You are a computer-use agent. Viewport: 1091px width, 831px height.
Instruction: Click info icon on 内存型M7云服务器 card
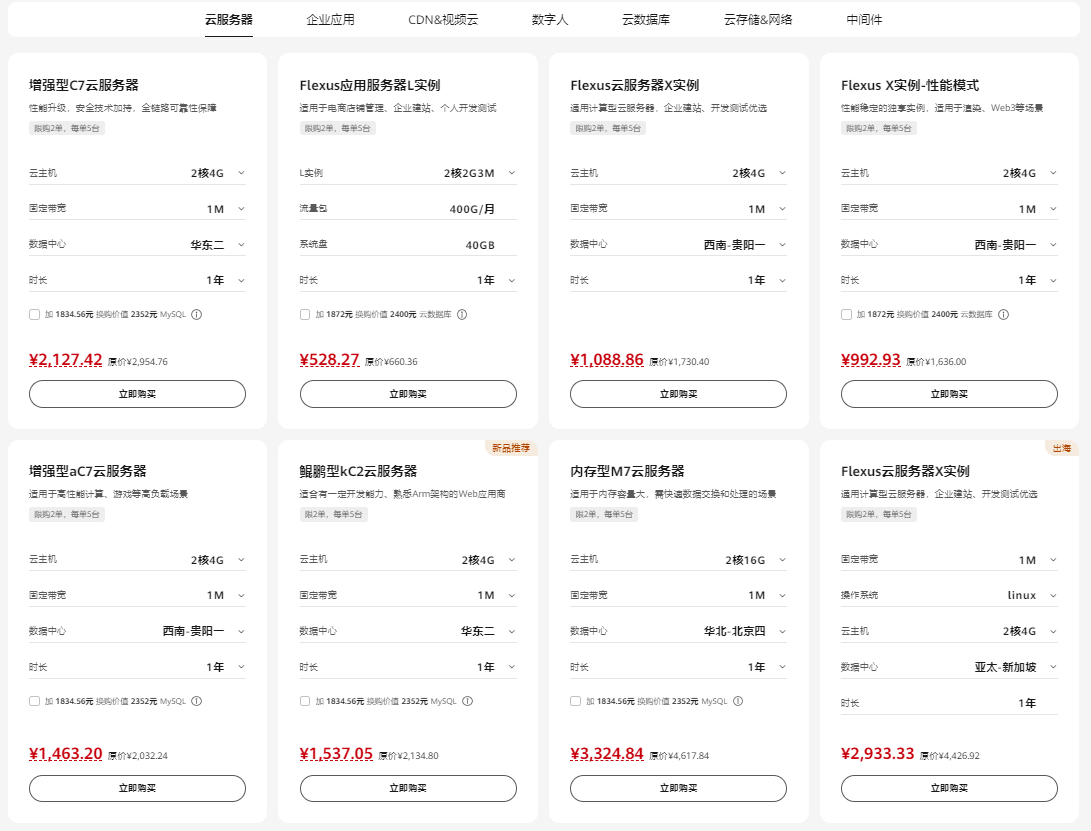tap(738, 701)
